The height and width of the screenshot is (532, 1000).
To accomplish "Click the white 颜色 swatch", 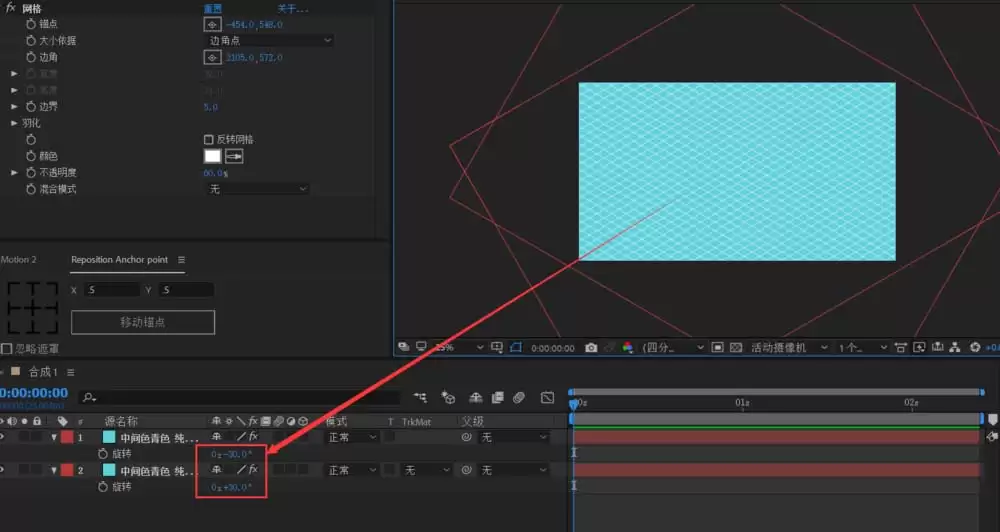I will click(212, 156).
